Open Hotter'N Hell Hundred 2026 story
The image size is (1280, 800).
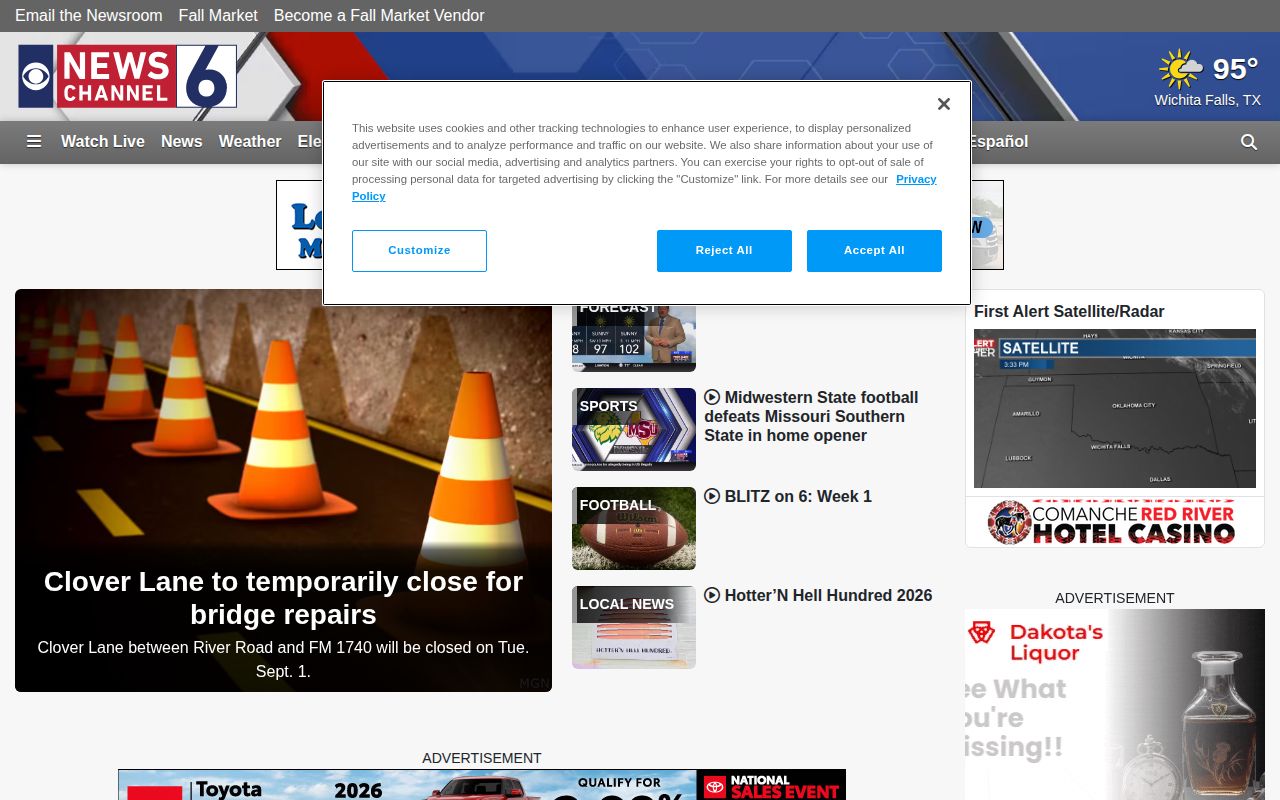828,595
